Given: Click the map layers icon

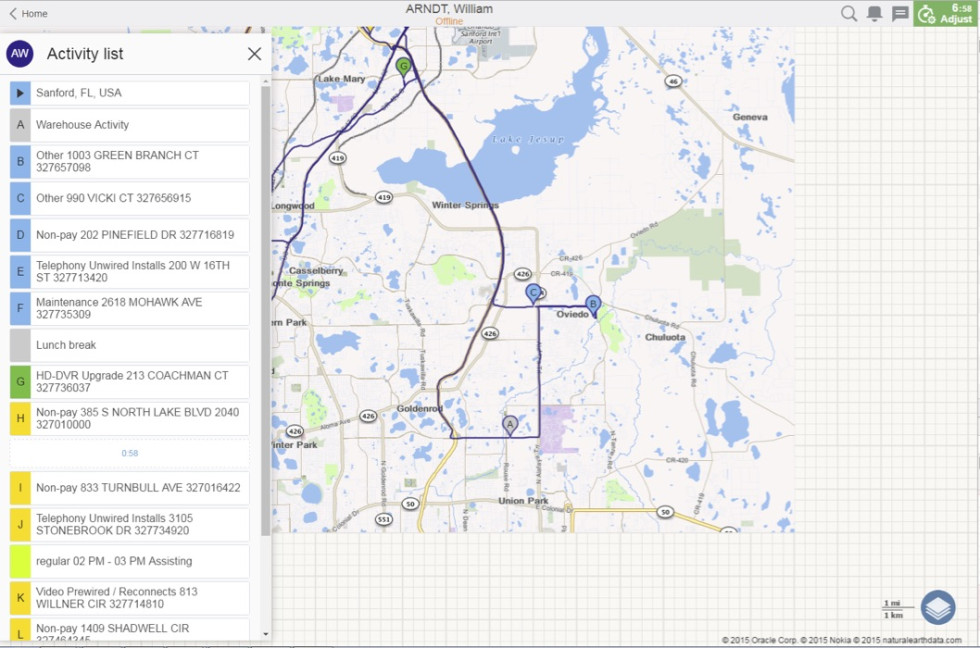Looking at the screenshot, I should [x=937, y=607].
